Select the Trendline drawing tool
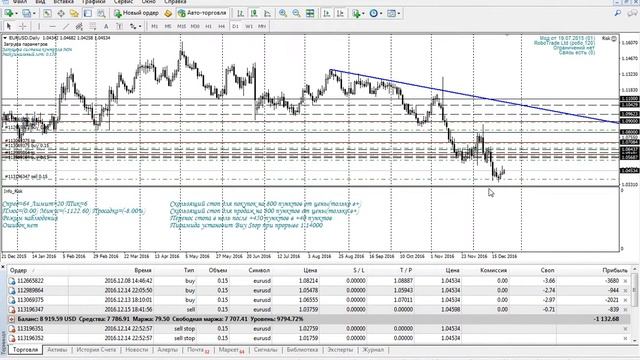 tap(66, 27)
